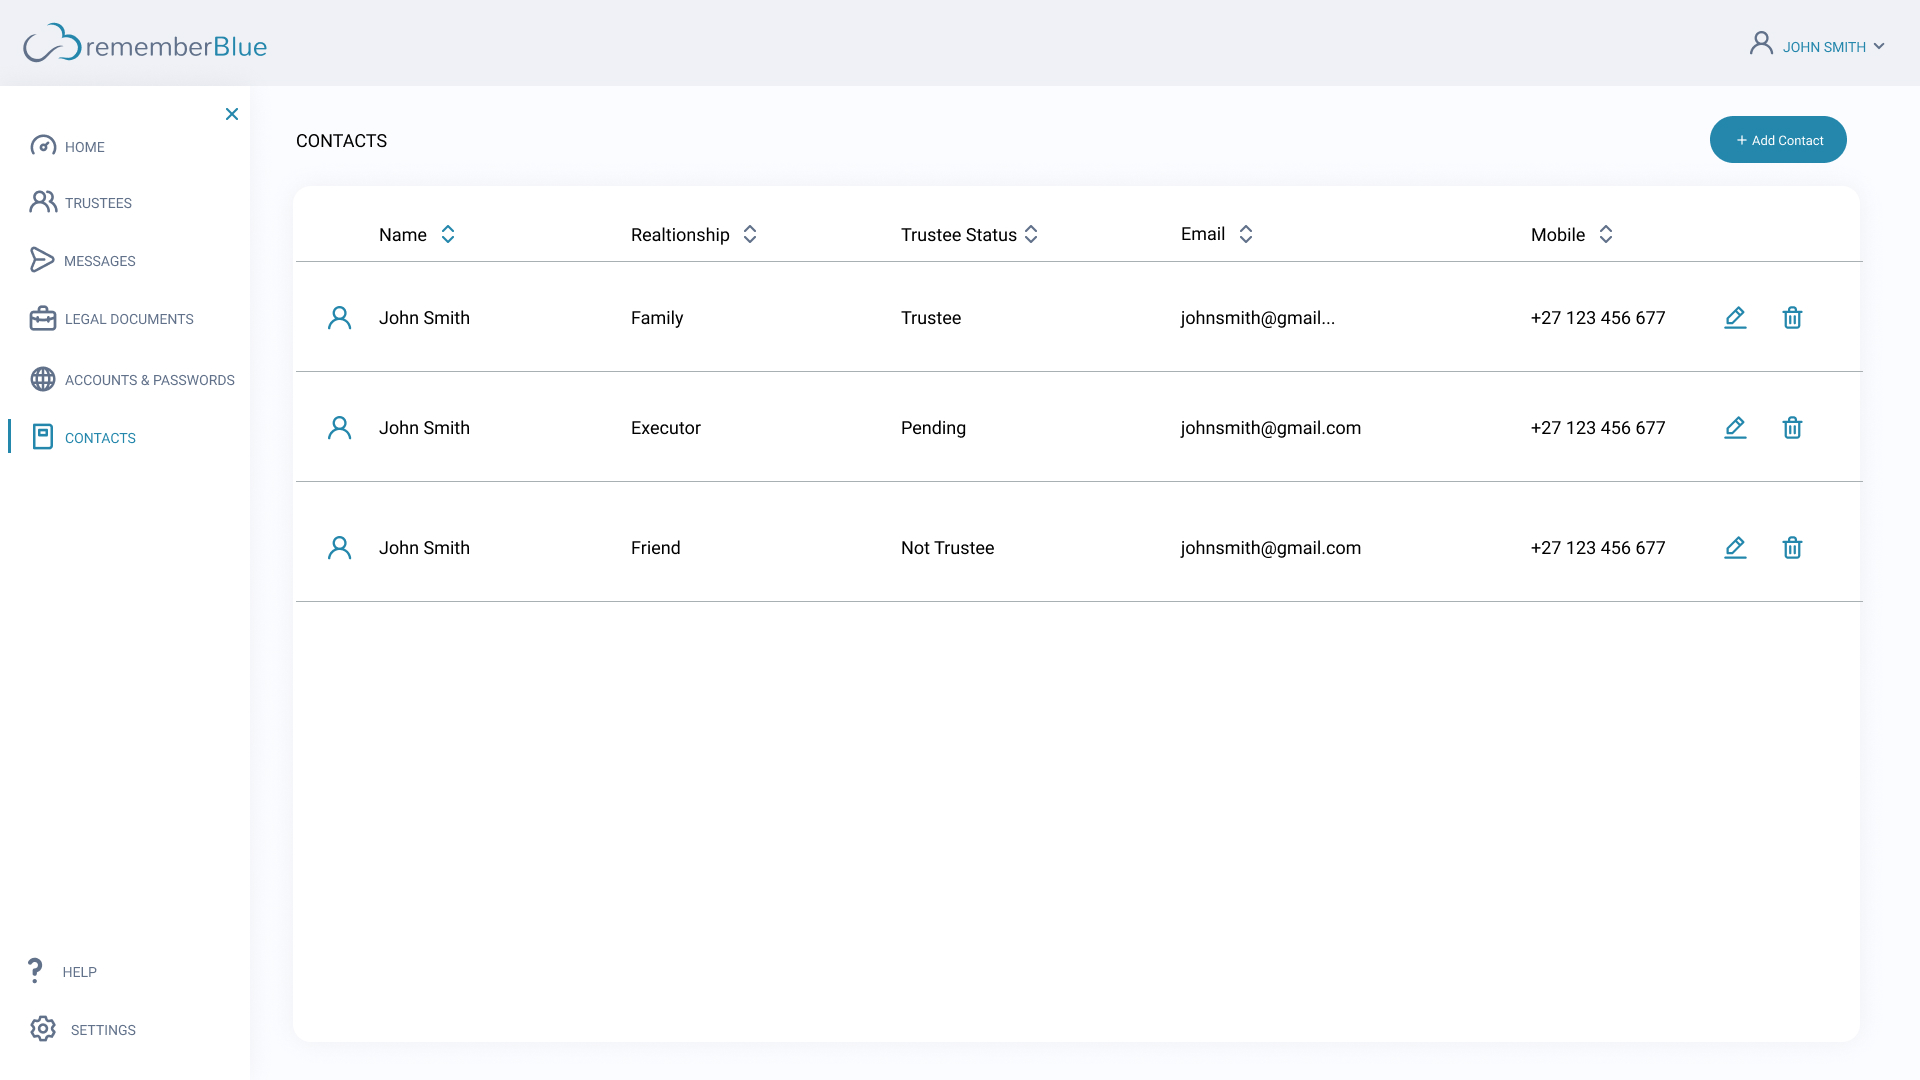
Task: Delete the Family contact row
Action: (x=1792, y=318)
